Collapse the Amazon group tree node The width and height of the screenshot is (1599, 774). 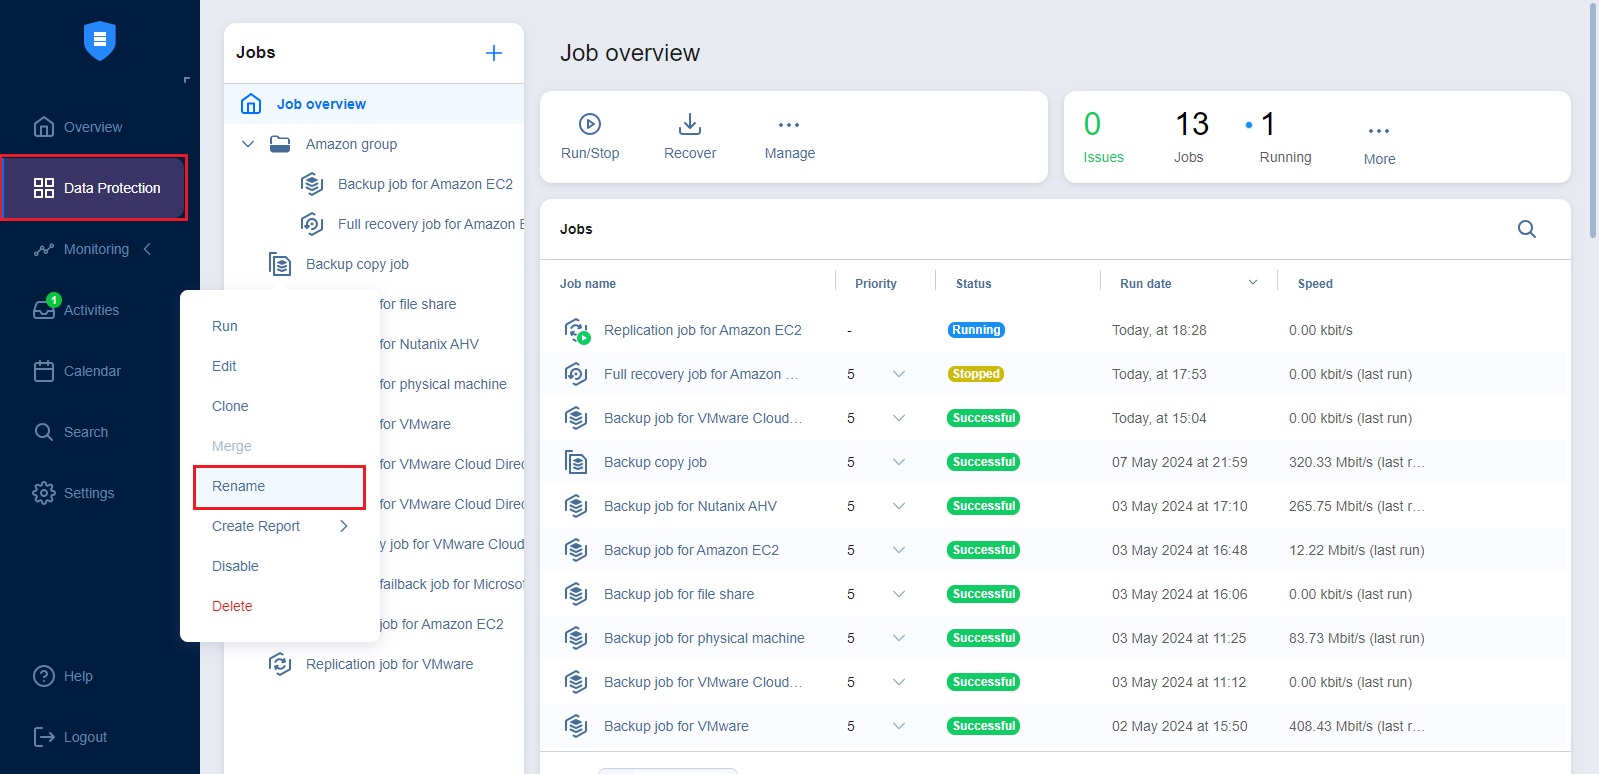[248, 144]
